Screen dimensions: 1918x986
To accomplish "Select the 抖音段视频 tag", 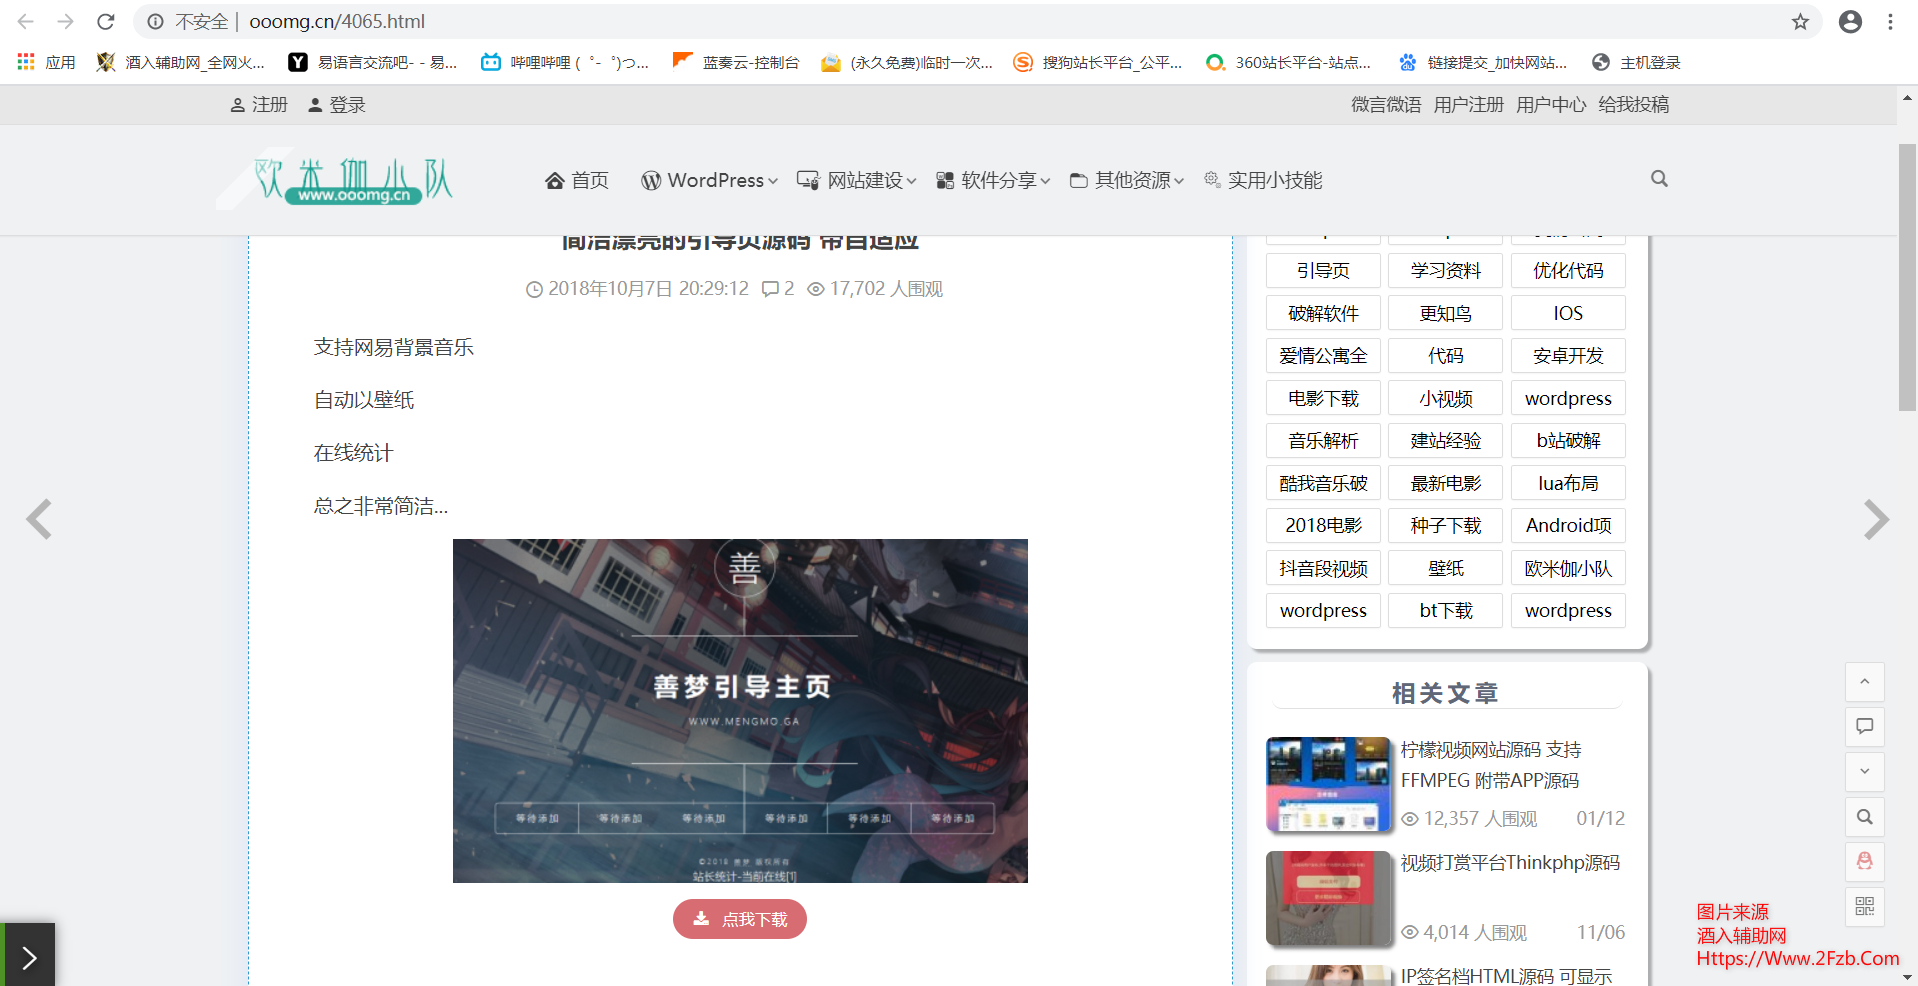I will click(1323, 568).
